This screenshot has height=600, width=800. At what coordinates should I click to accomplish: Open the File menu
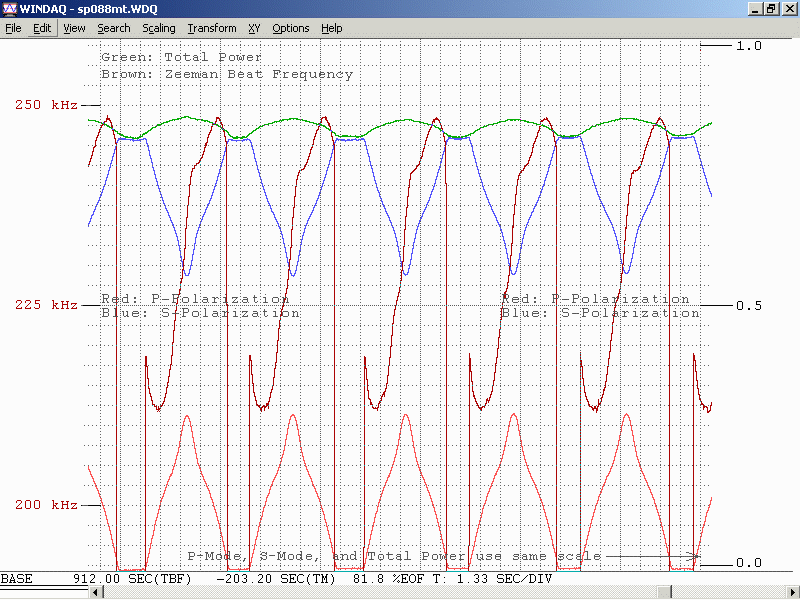[13, 28]
